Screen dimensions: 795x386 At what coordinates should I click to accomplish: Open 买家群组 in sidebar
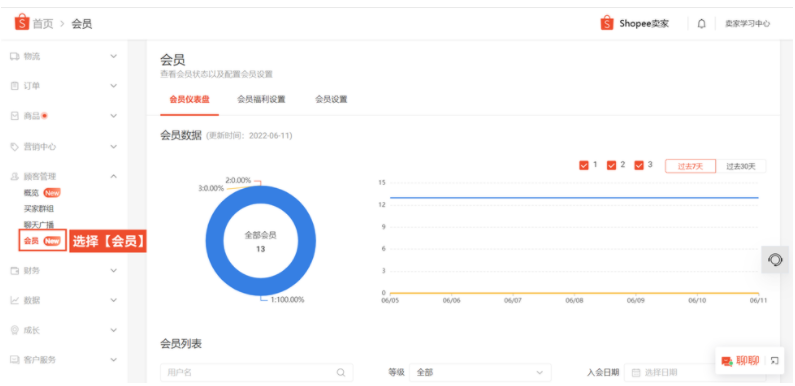pos(39,208)
